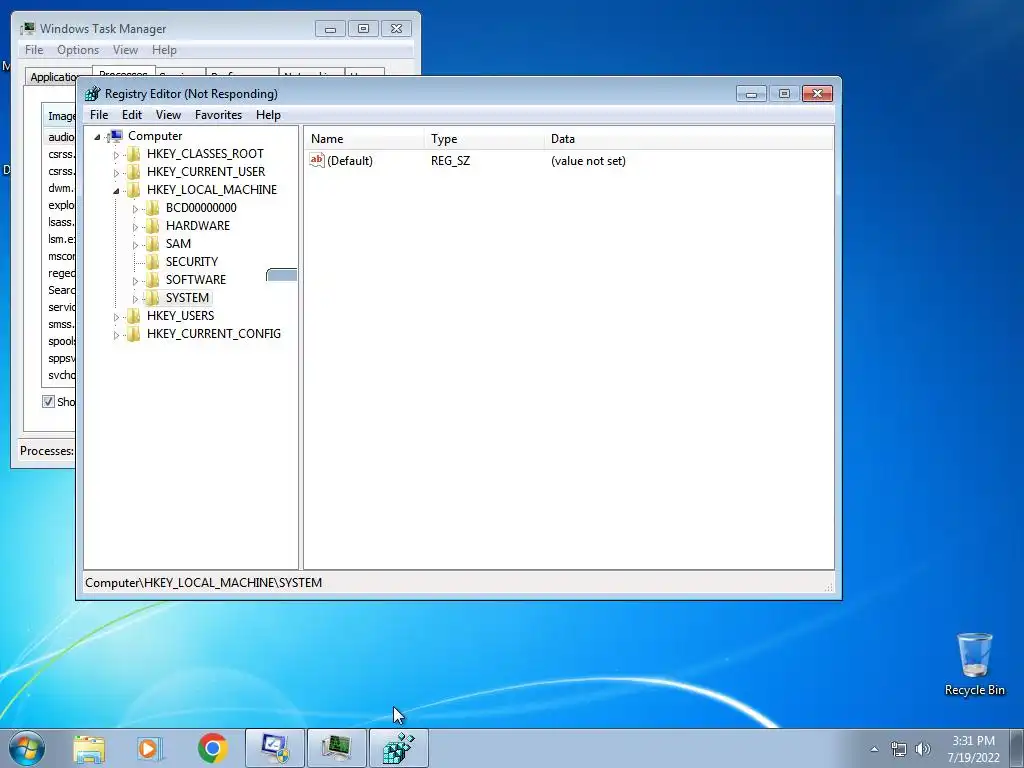Image resolution: width=1024 pixels, height=768 pixels.
Task: Expand the BCD00000000 key arrow
Action: point(135,209)
